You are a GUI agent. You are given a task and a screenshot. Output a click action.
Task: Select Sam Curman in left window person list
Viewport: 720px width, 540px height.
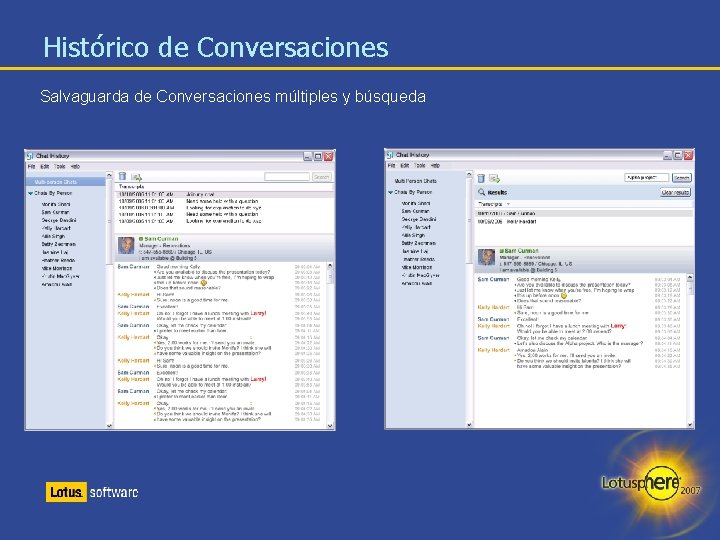[55, 213]
